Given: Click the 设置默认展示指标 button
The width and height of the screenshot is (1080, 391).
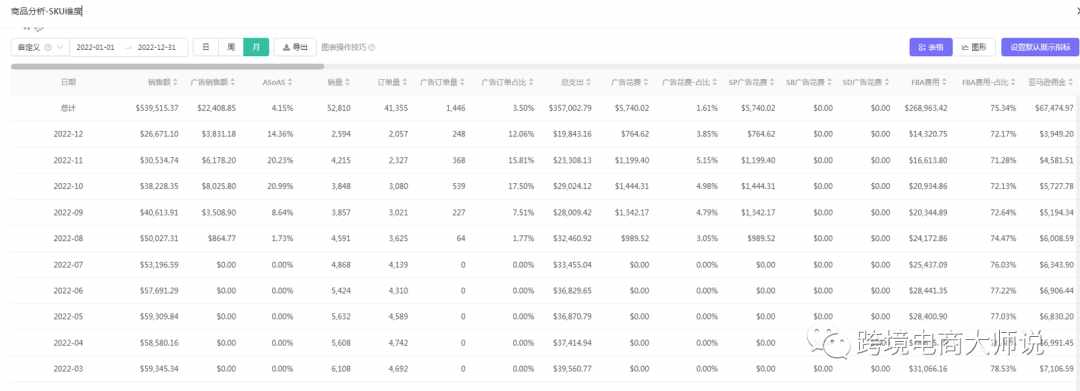Looking at the screenshot, I should pos(1040,47).
